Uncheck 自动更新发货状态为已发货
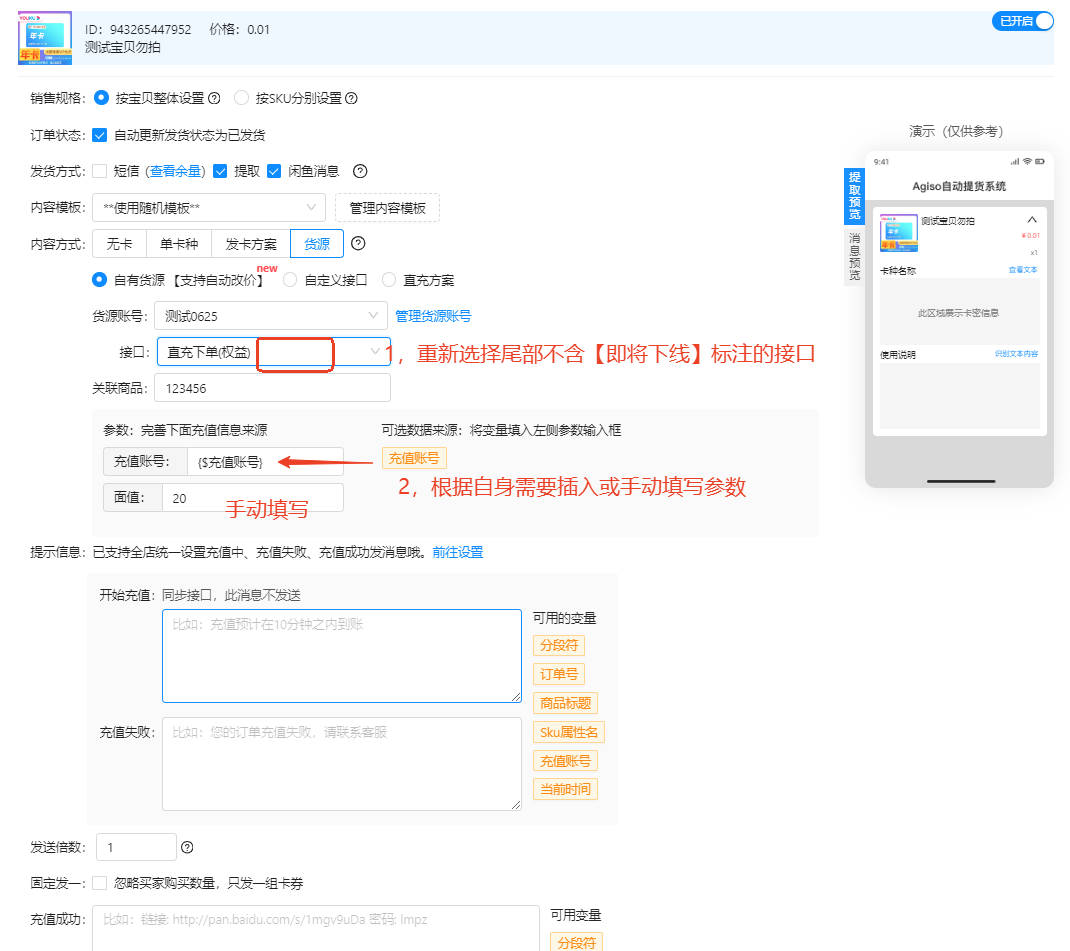This screenshot has height=951, width=1070. [99, 135]
